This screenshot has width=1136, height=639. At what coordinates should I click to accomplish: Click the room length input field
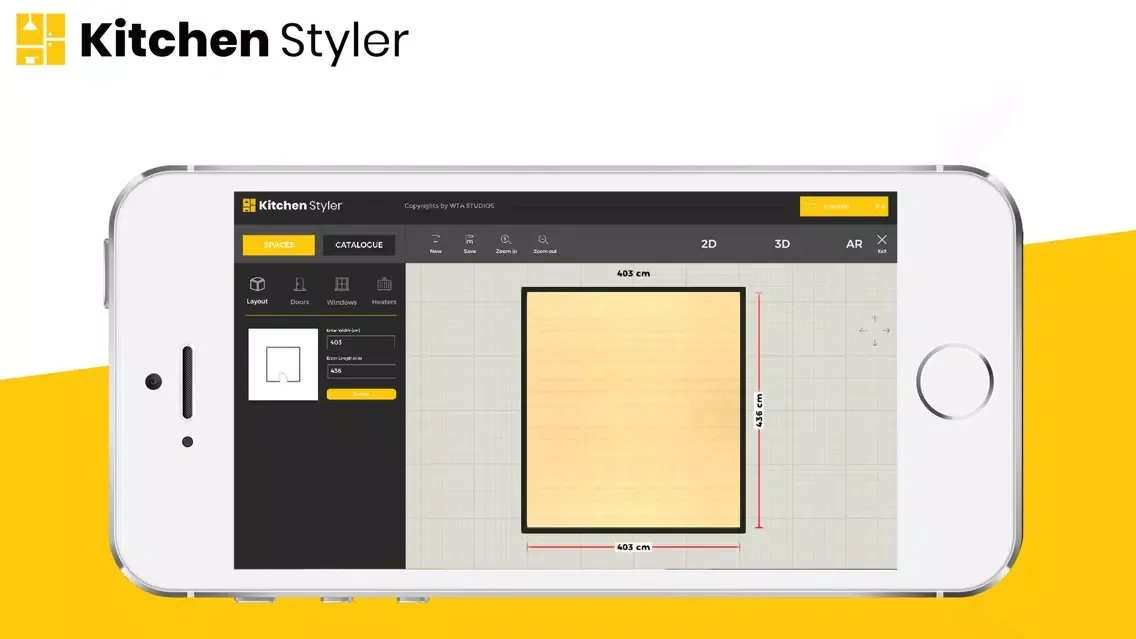click(361, 370)
